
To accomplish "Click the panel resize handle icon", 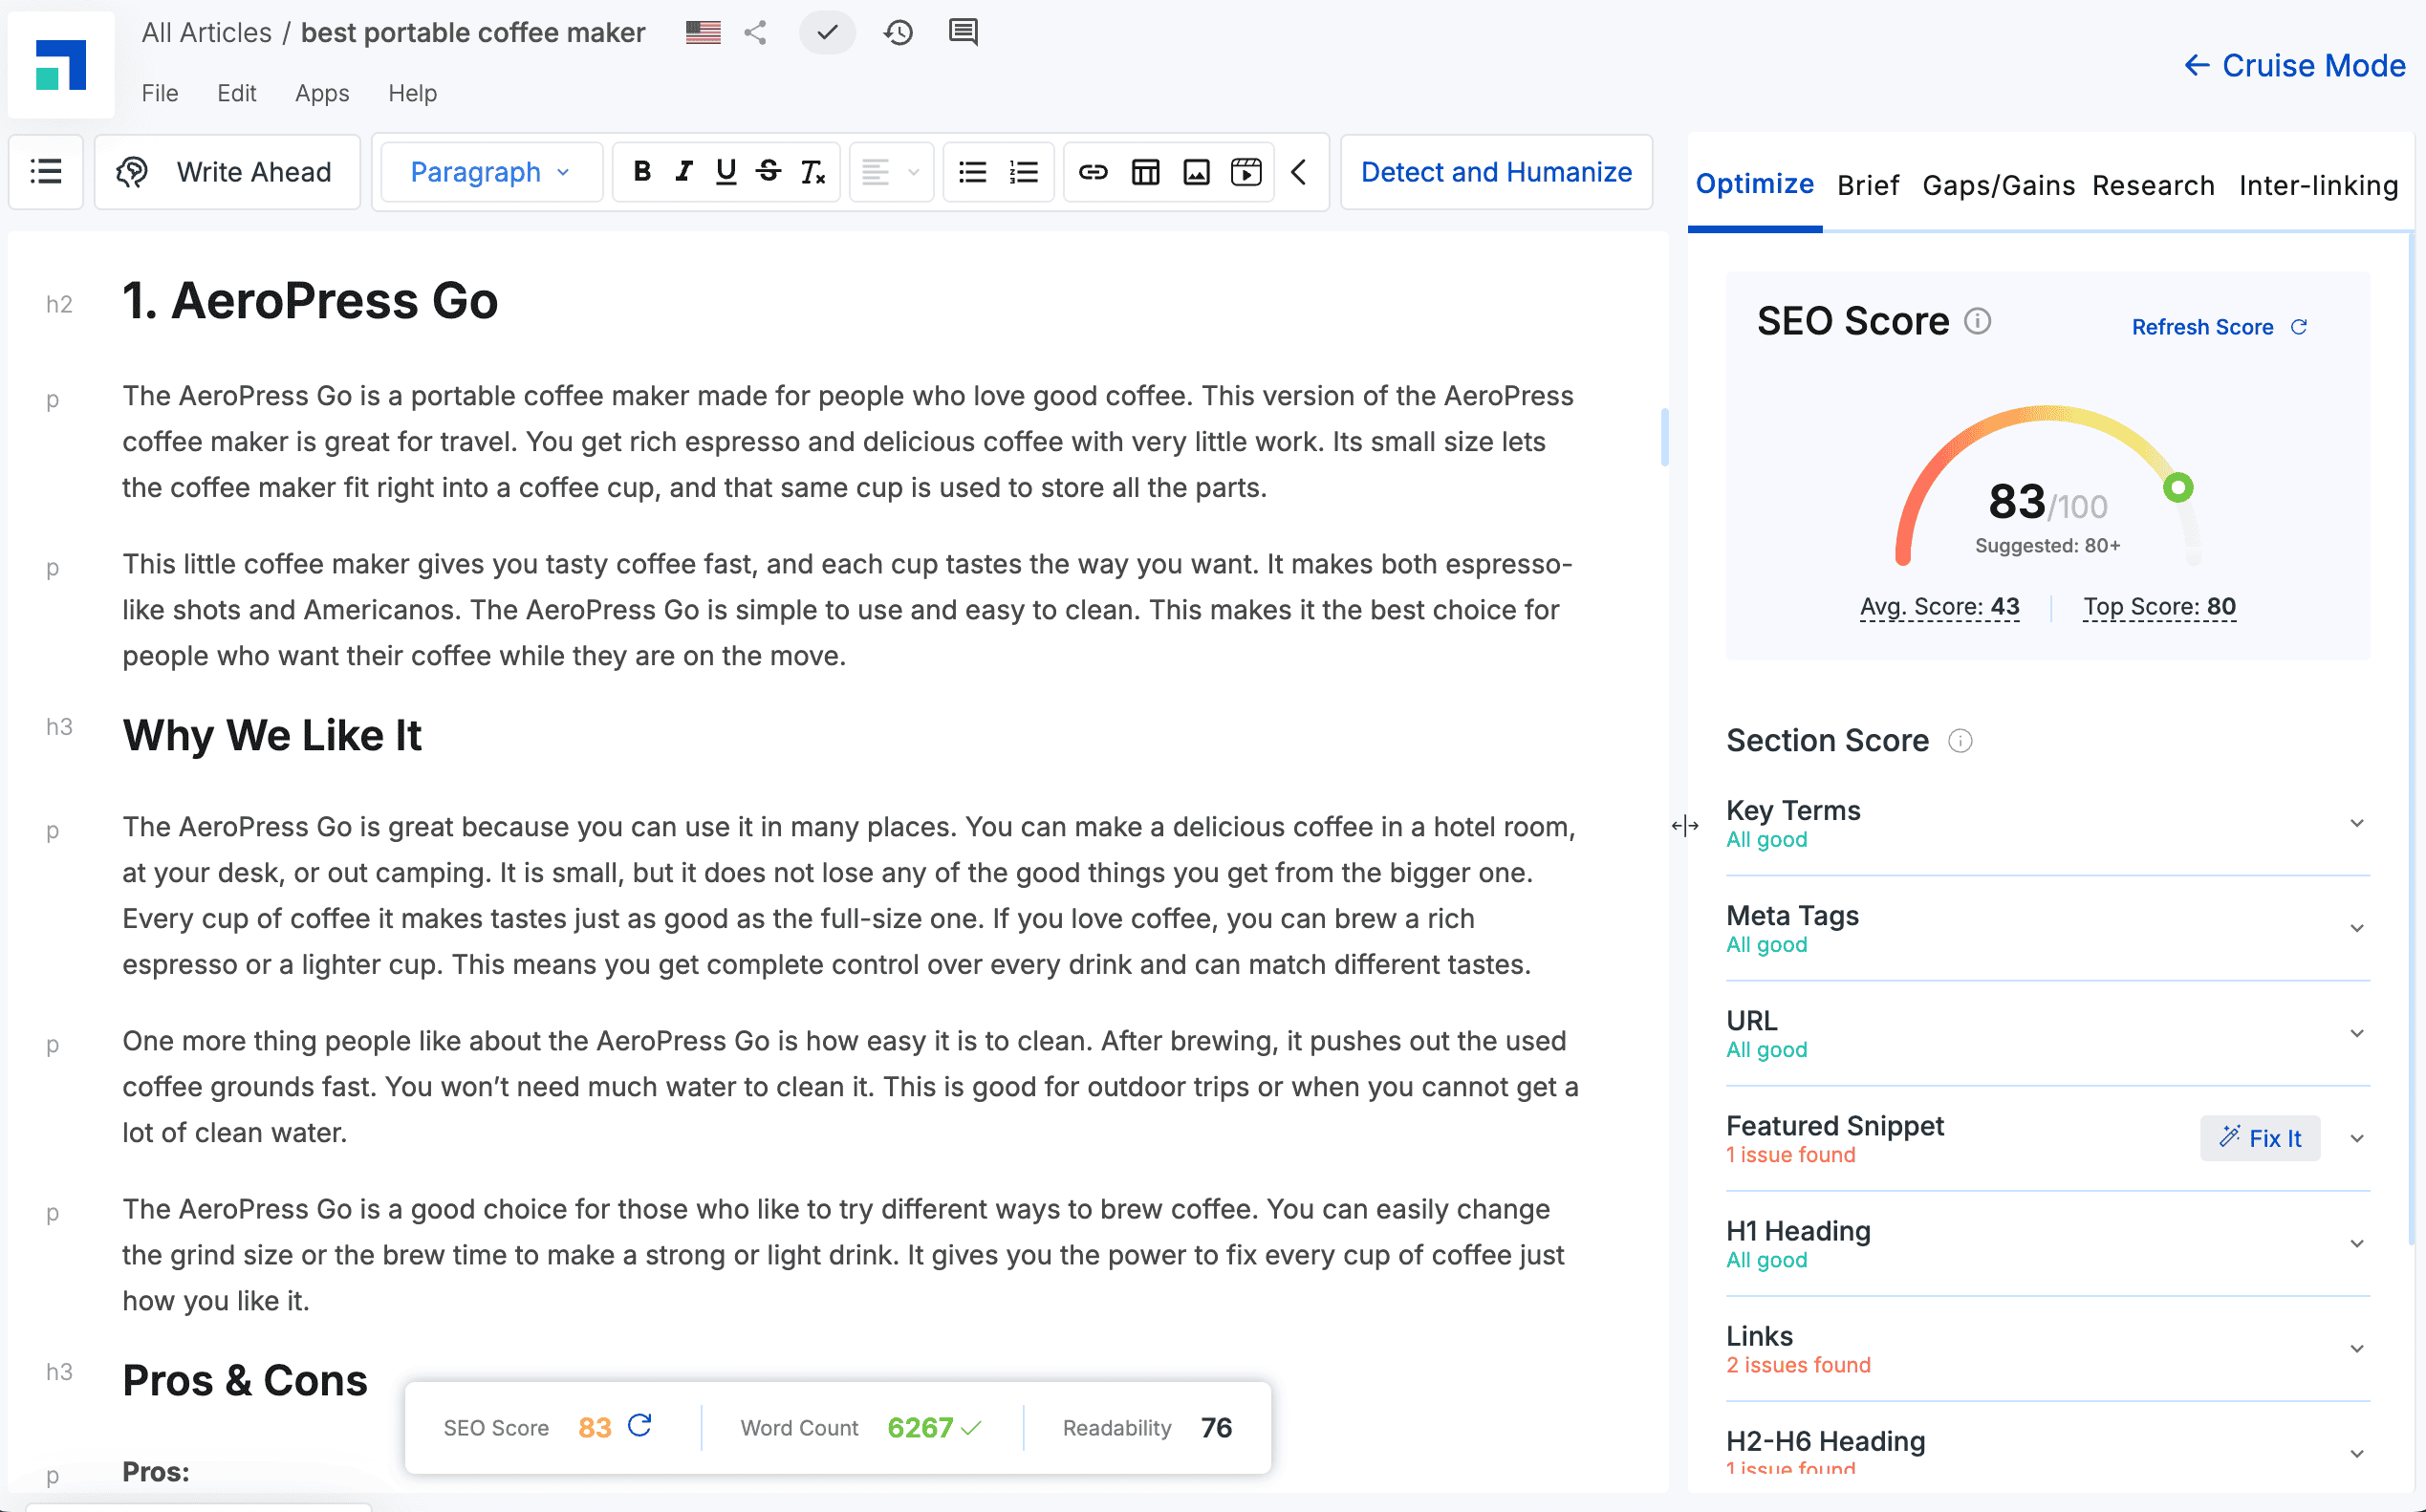I will 1685,826.
